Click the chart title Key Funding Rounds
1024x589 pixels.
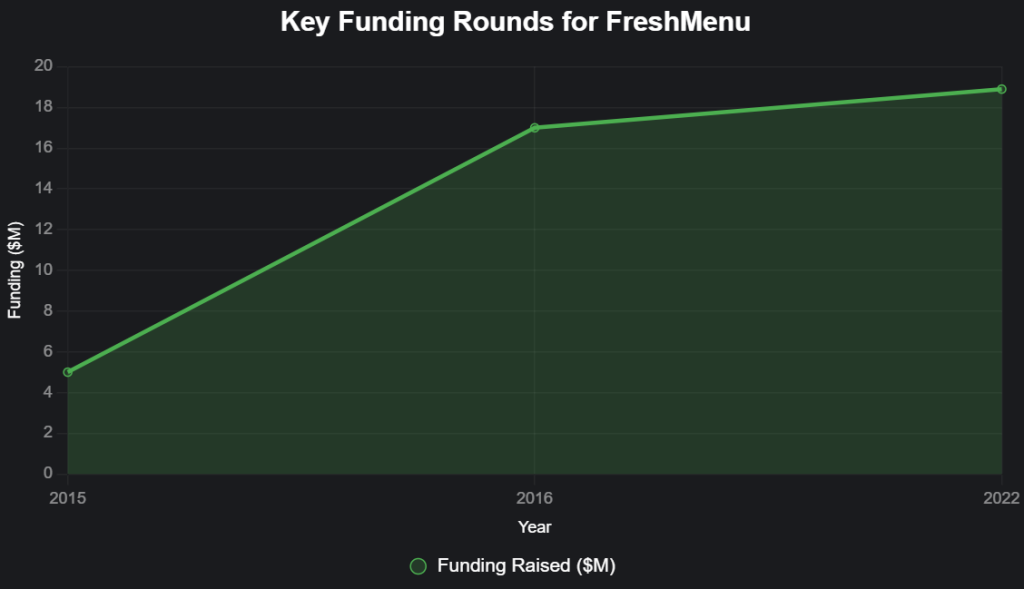click(515, 22)
